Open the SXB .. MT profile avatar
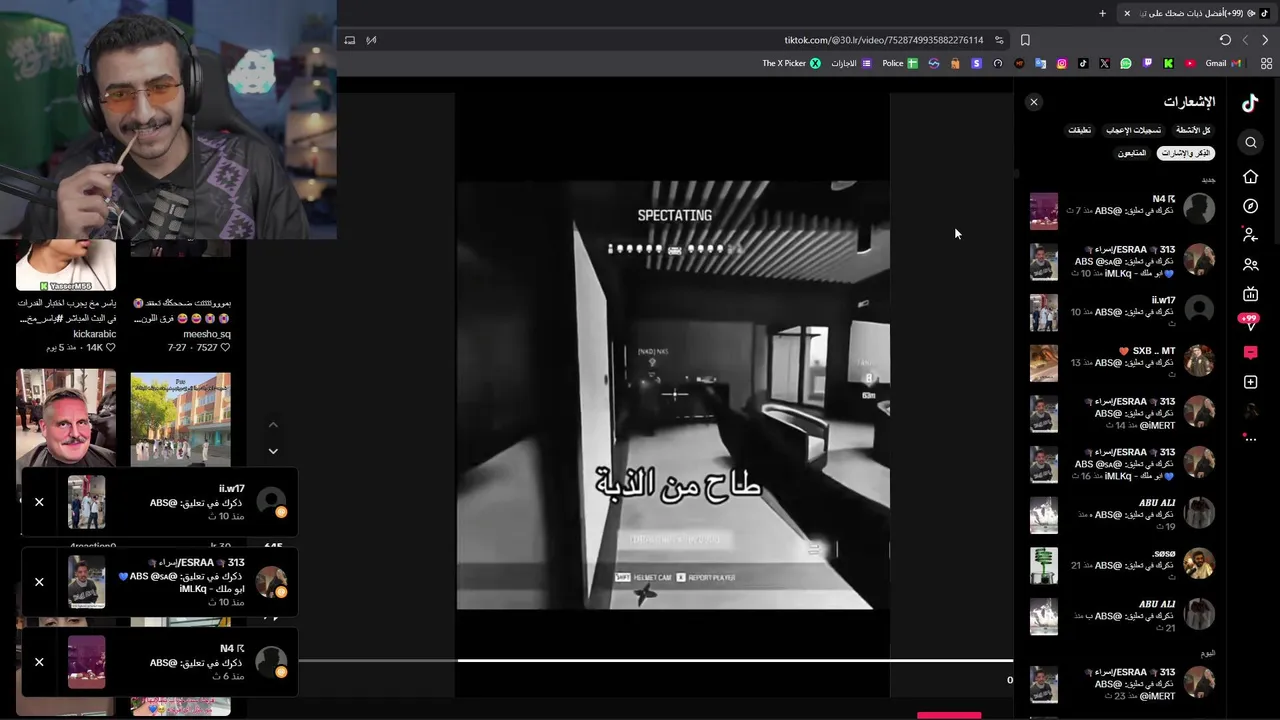 (1199, 360)
